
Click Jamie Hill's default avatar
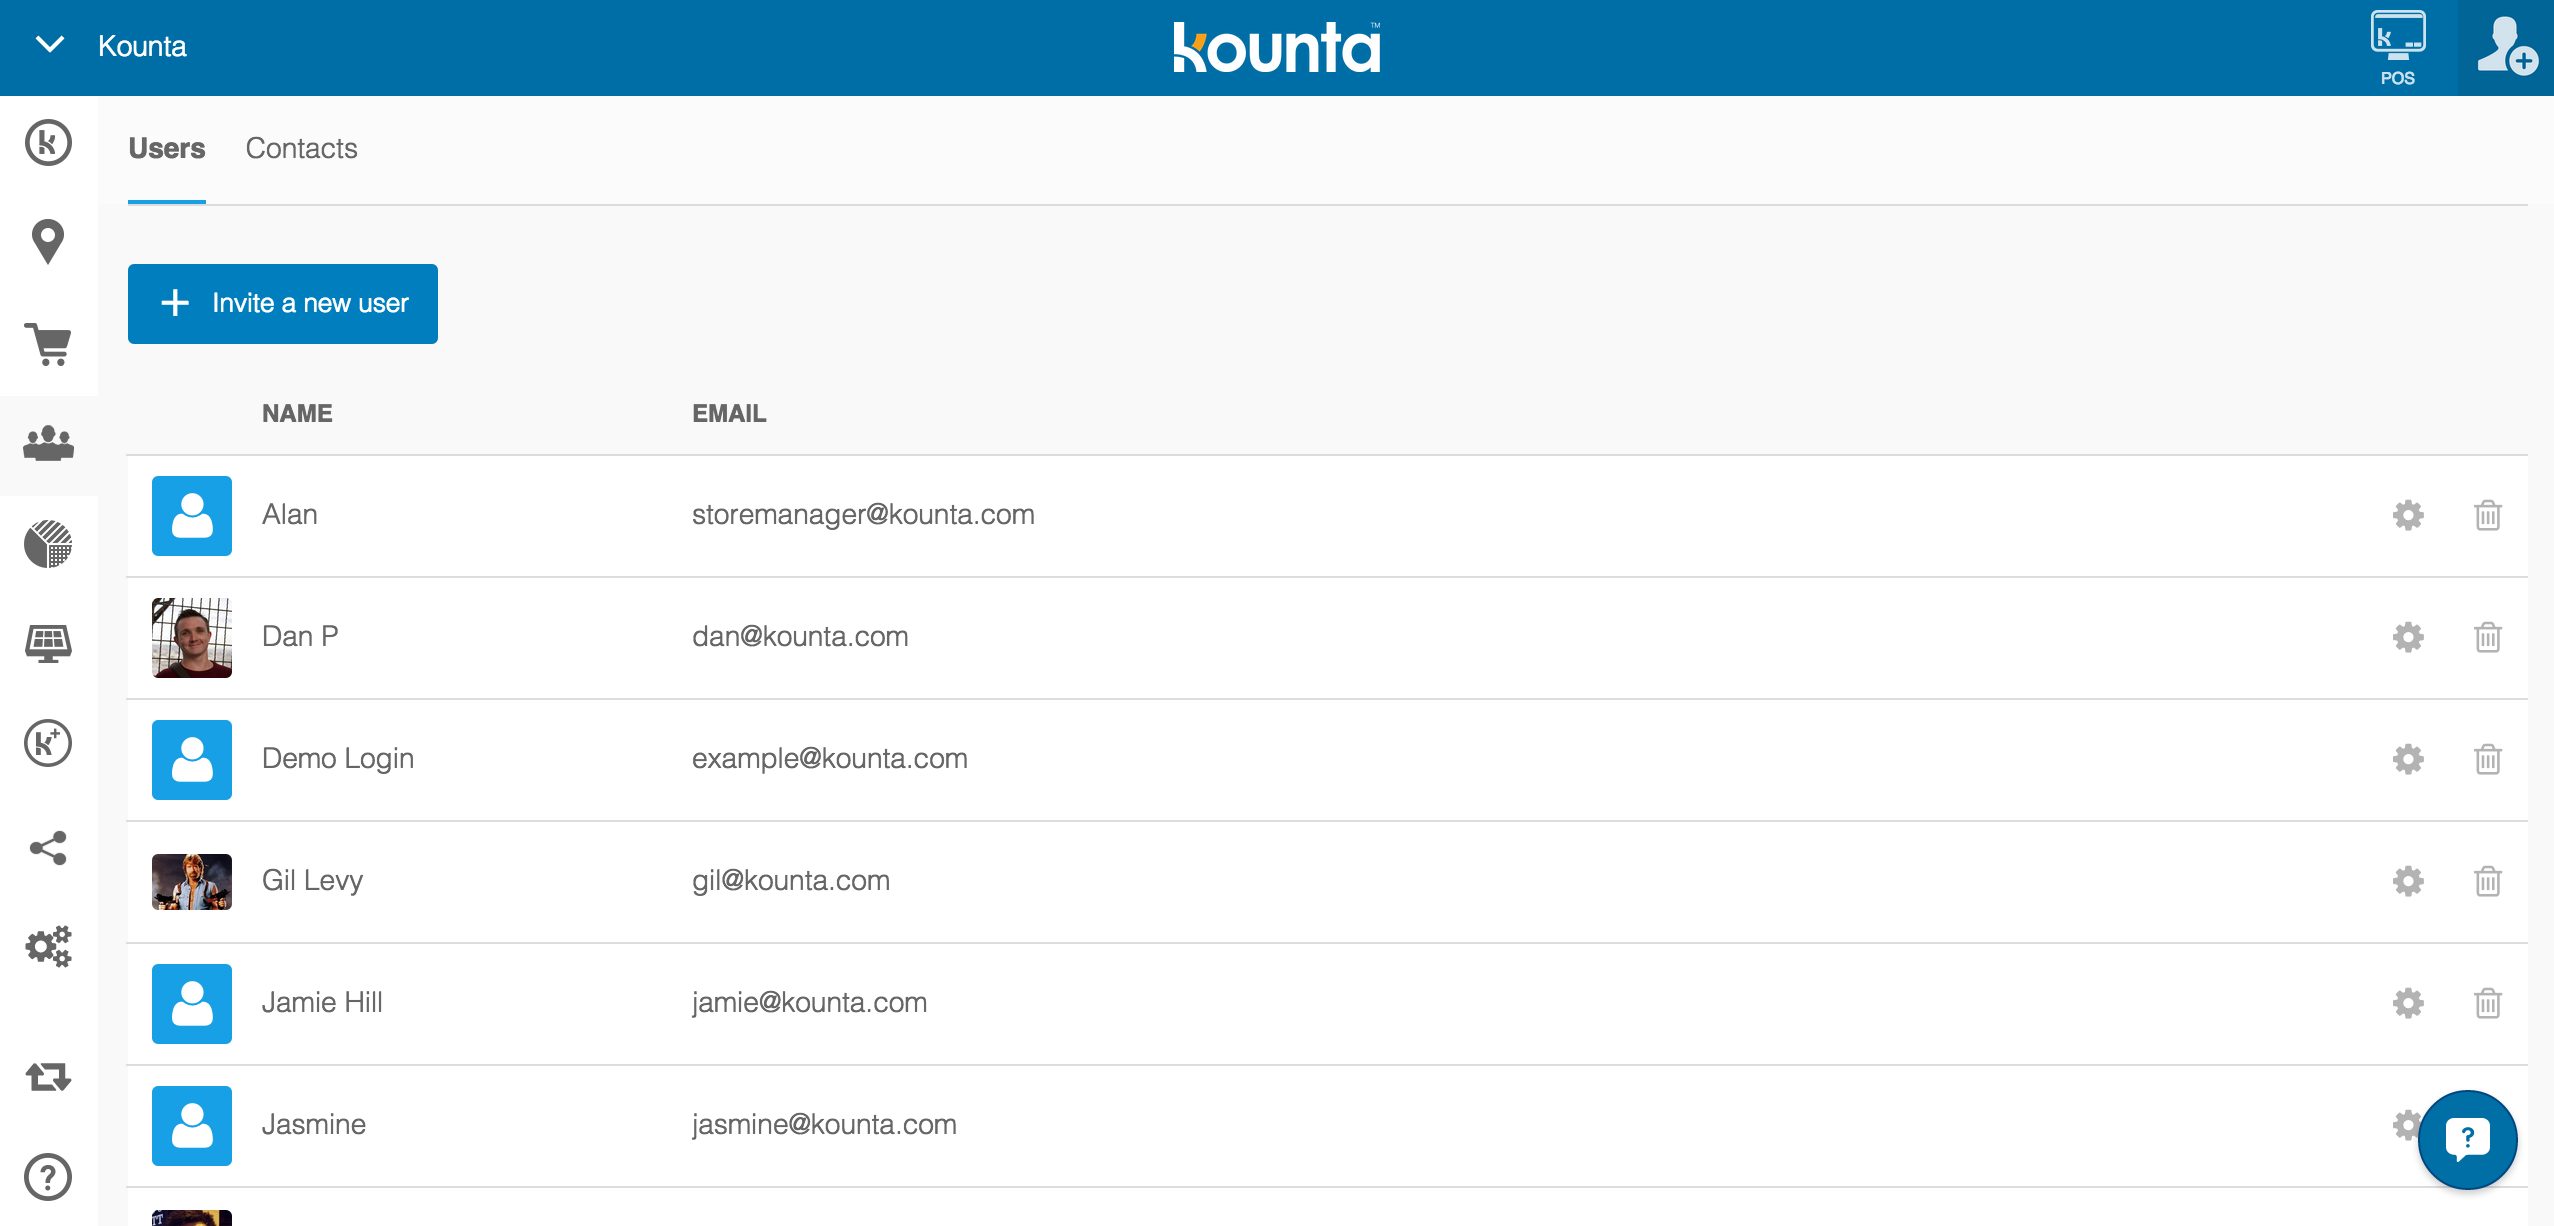tap(192, 1004)
